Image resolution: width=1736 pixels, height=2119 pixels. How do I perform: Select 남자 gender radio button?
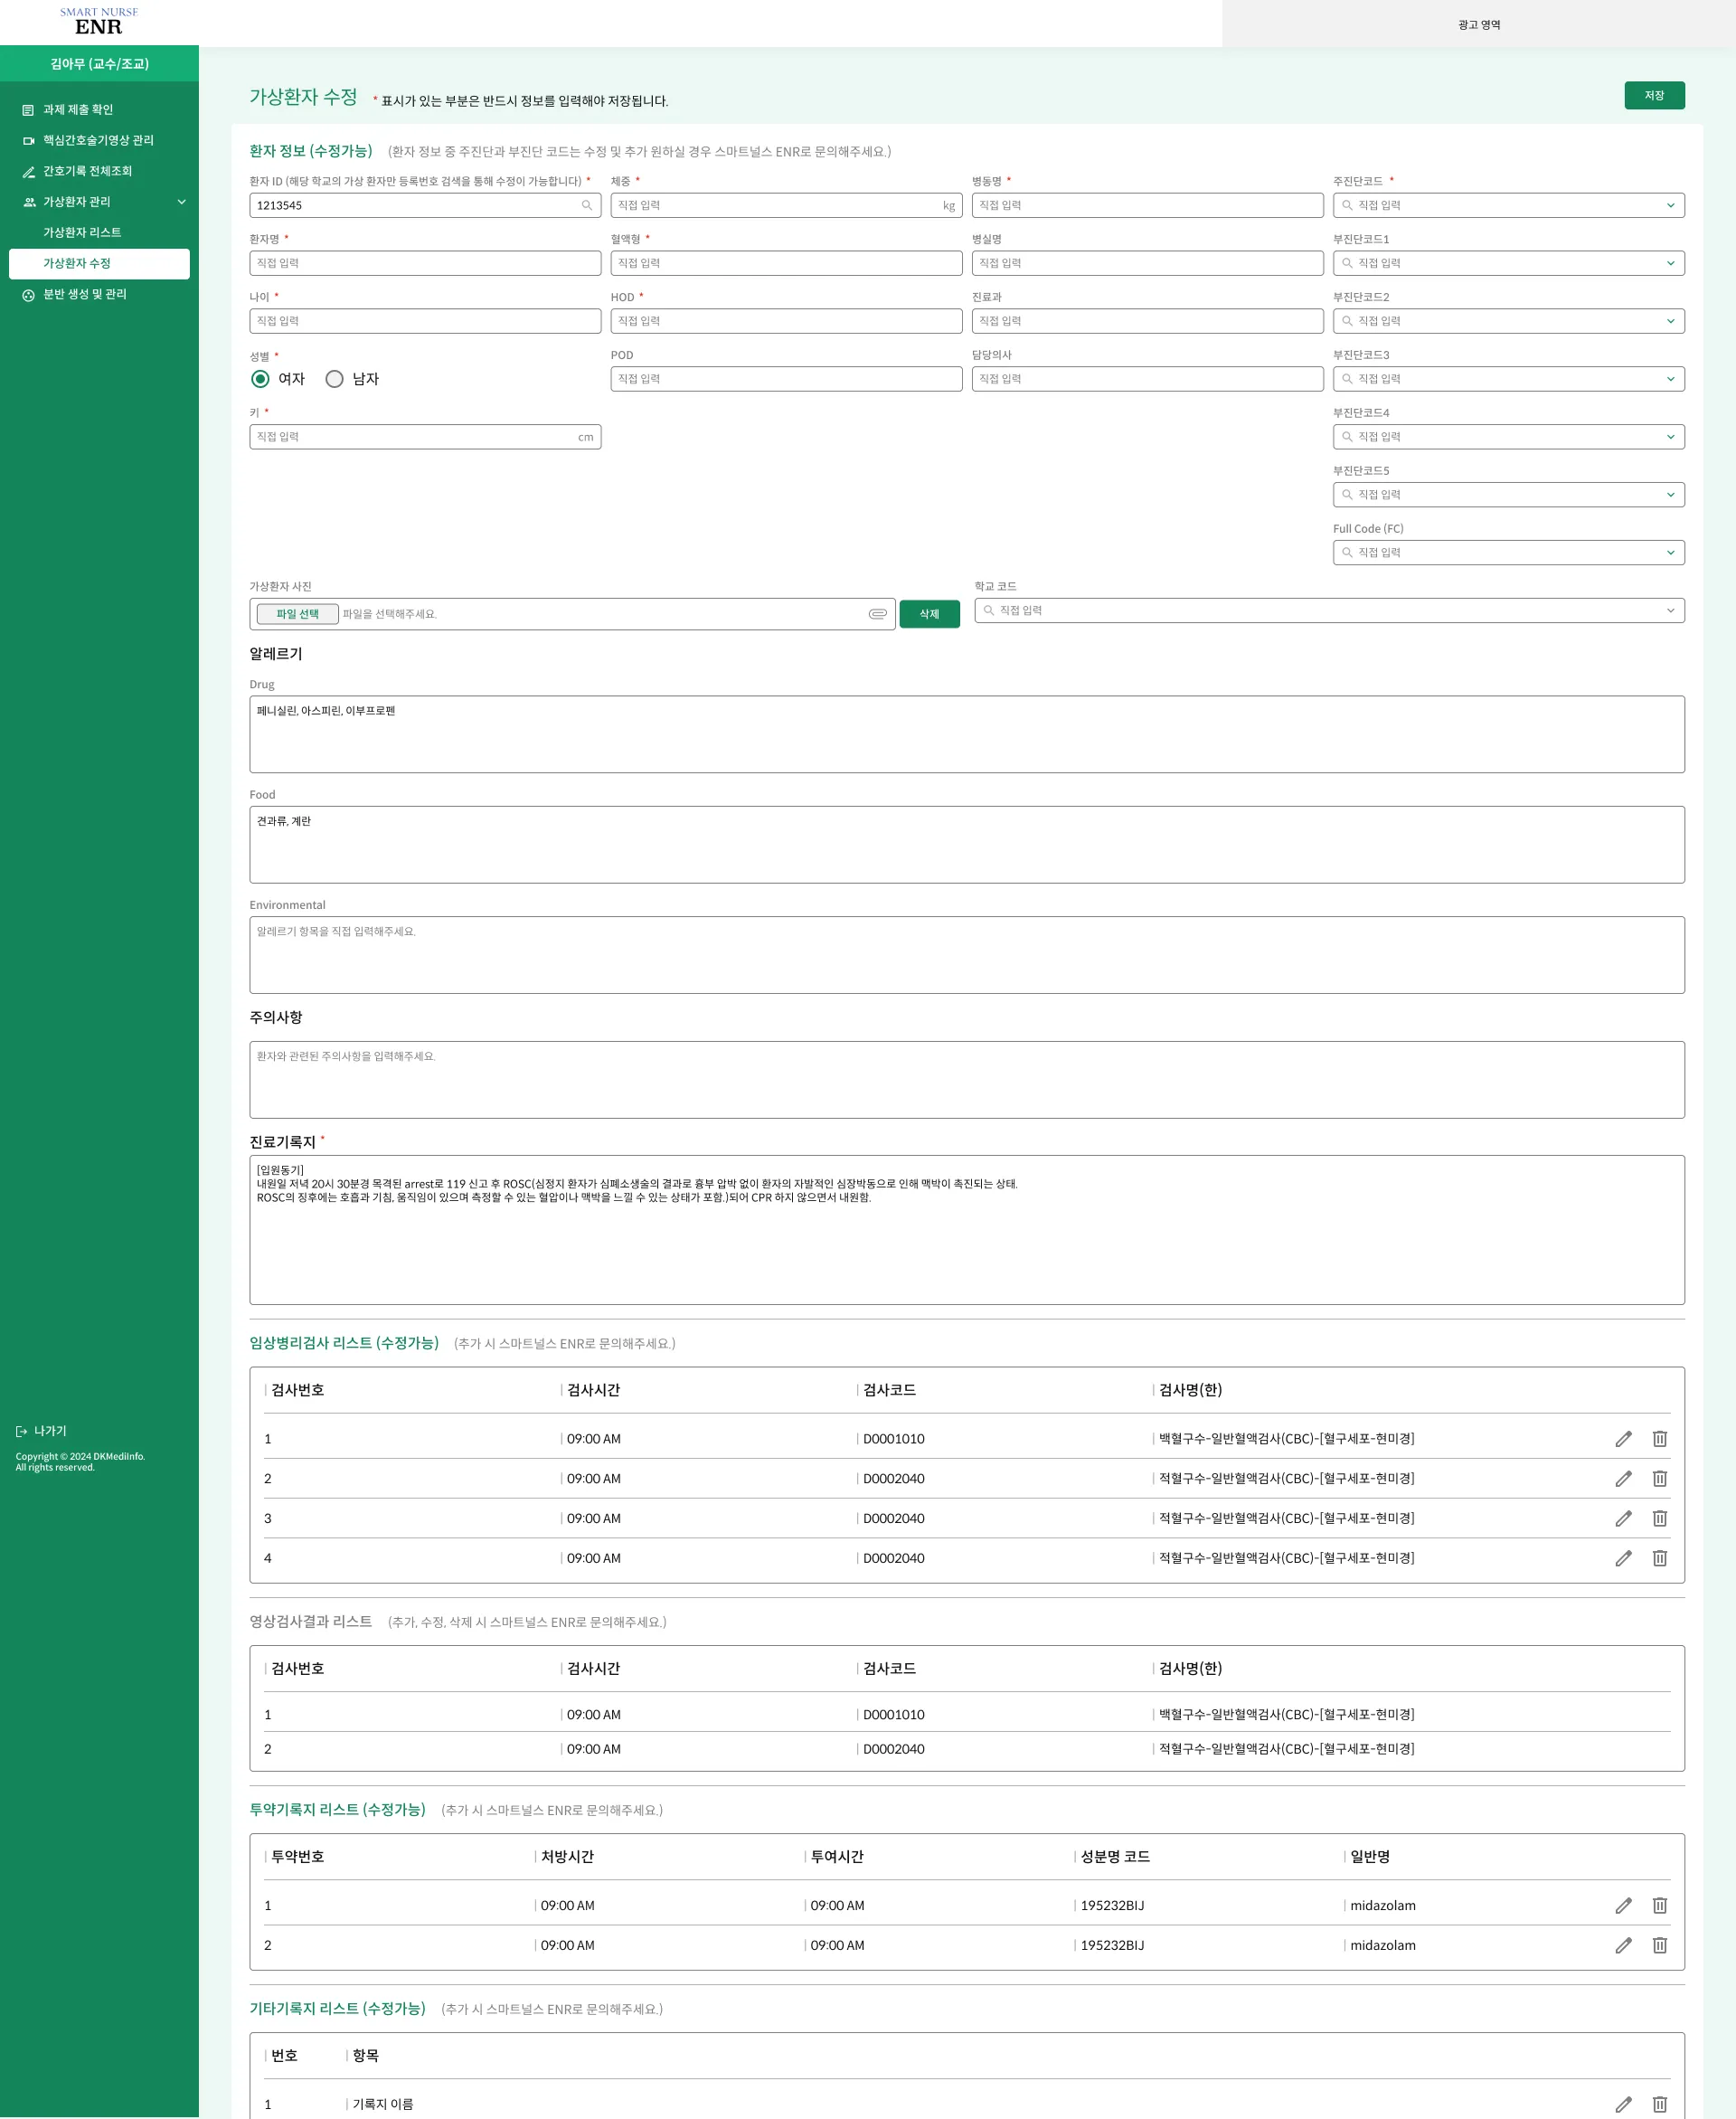click(x=335, y=379)
